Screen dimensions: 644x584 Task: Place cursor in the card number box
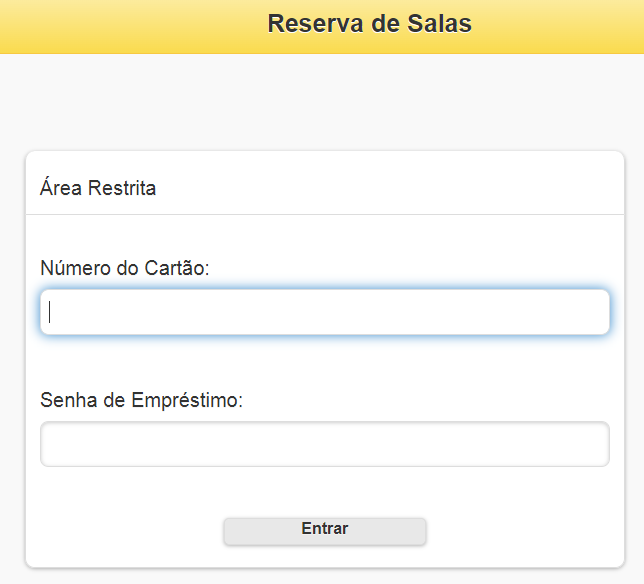(x=325, y=312)
